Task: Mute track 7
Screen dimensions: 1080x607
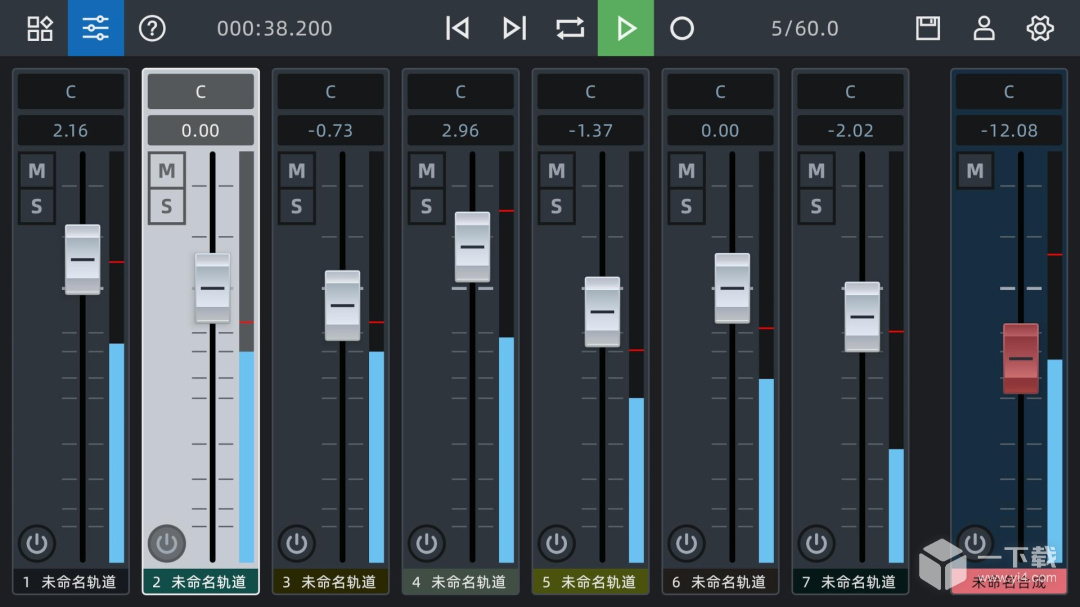Action: click(816, 170)
